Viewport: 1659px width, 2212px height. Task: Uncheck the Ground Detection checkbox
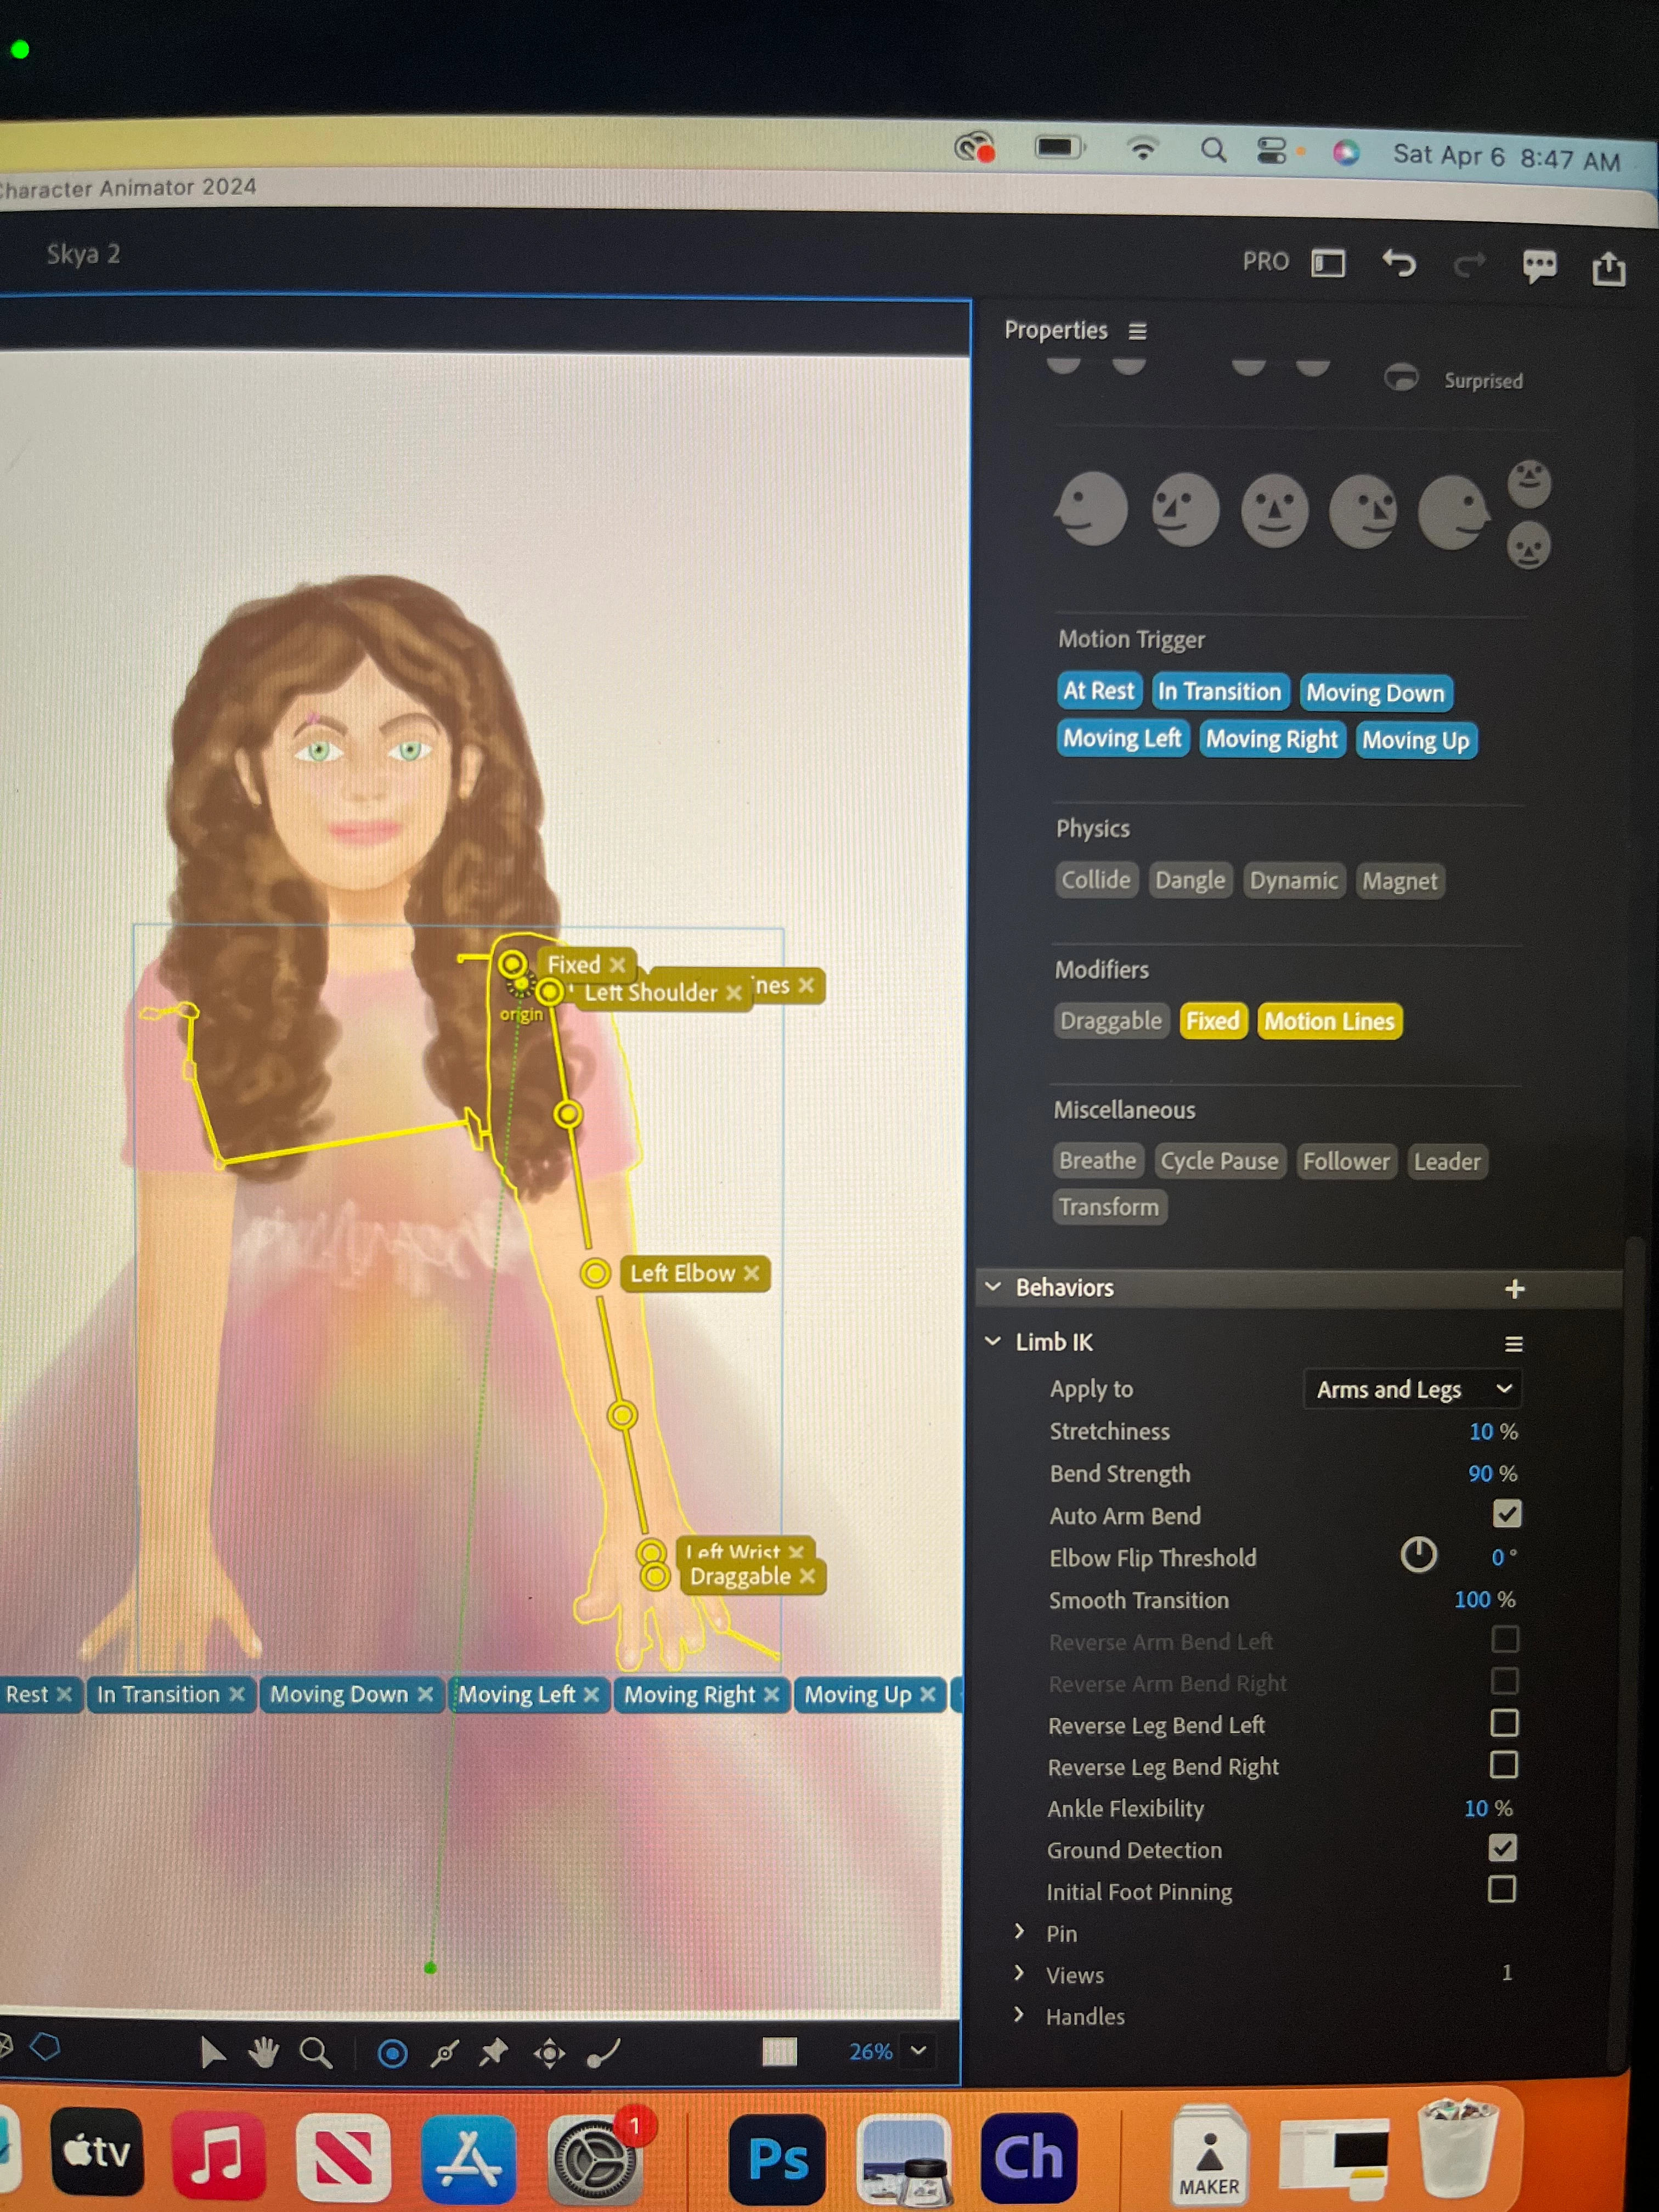coord(1502,1848)
